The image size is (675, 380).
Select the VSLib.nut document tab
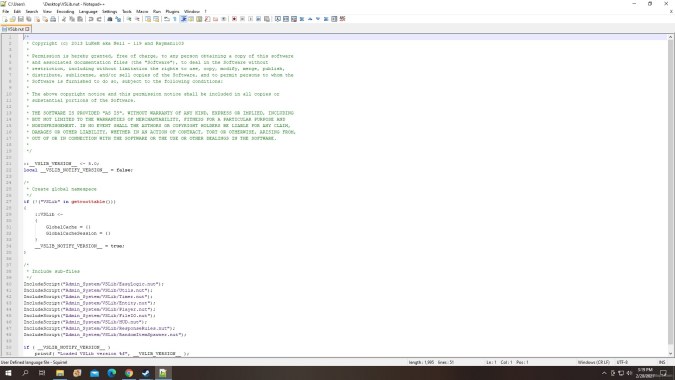(x=15, y=29)
